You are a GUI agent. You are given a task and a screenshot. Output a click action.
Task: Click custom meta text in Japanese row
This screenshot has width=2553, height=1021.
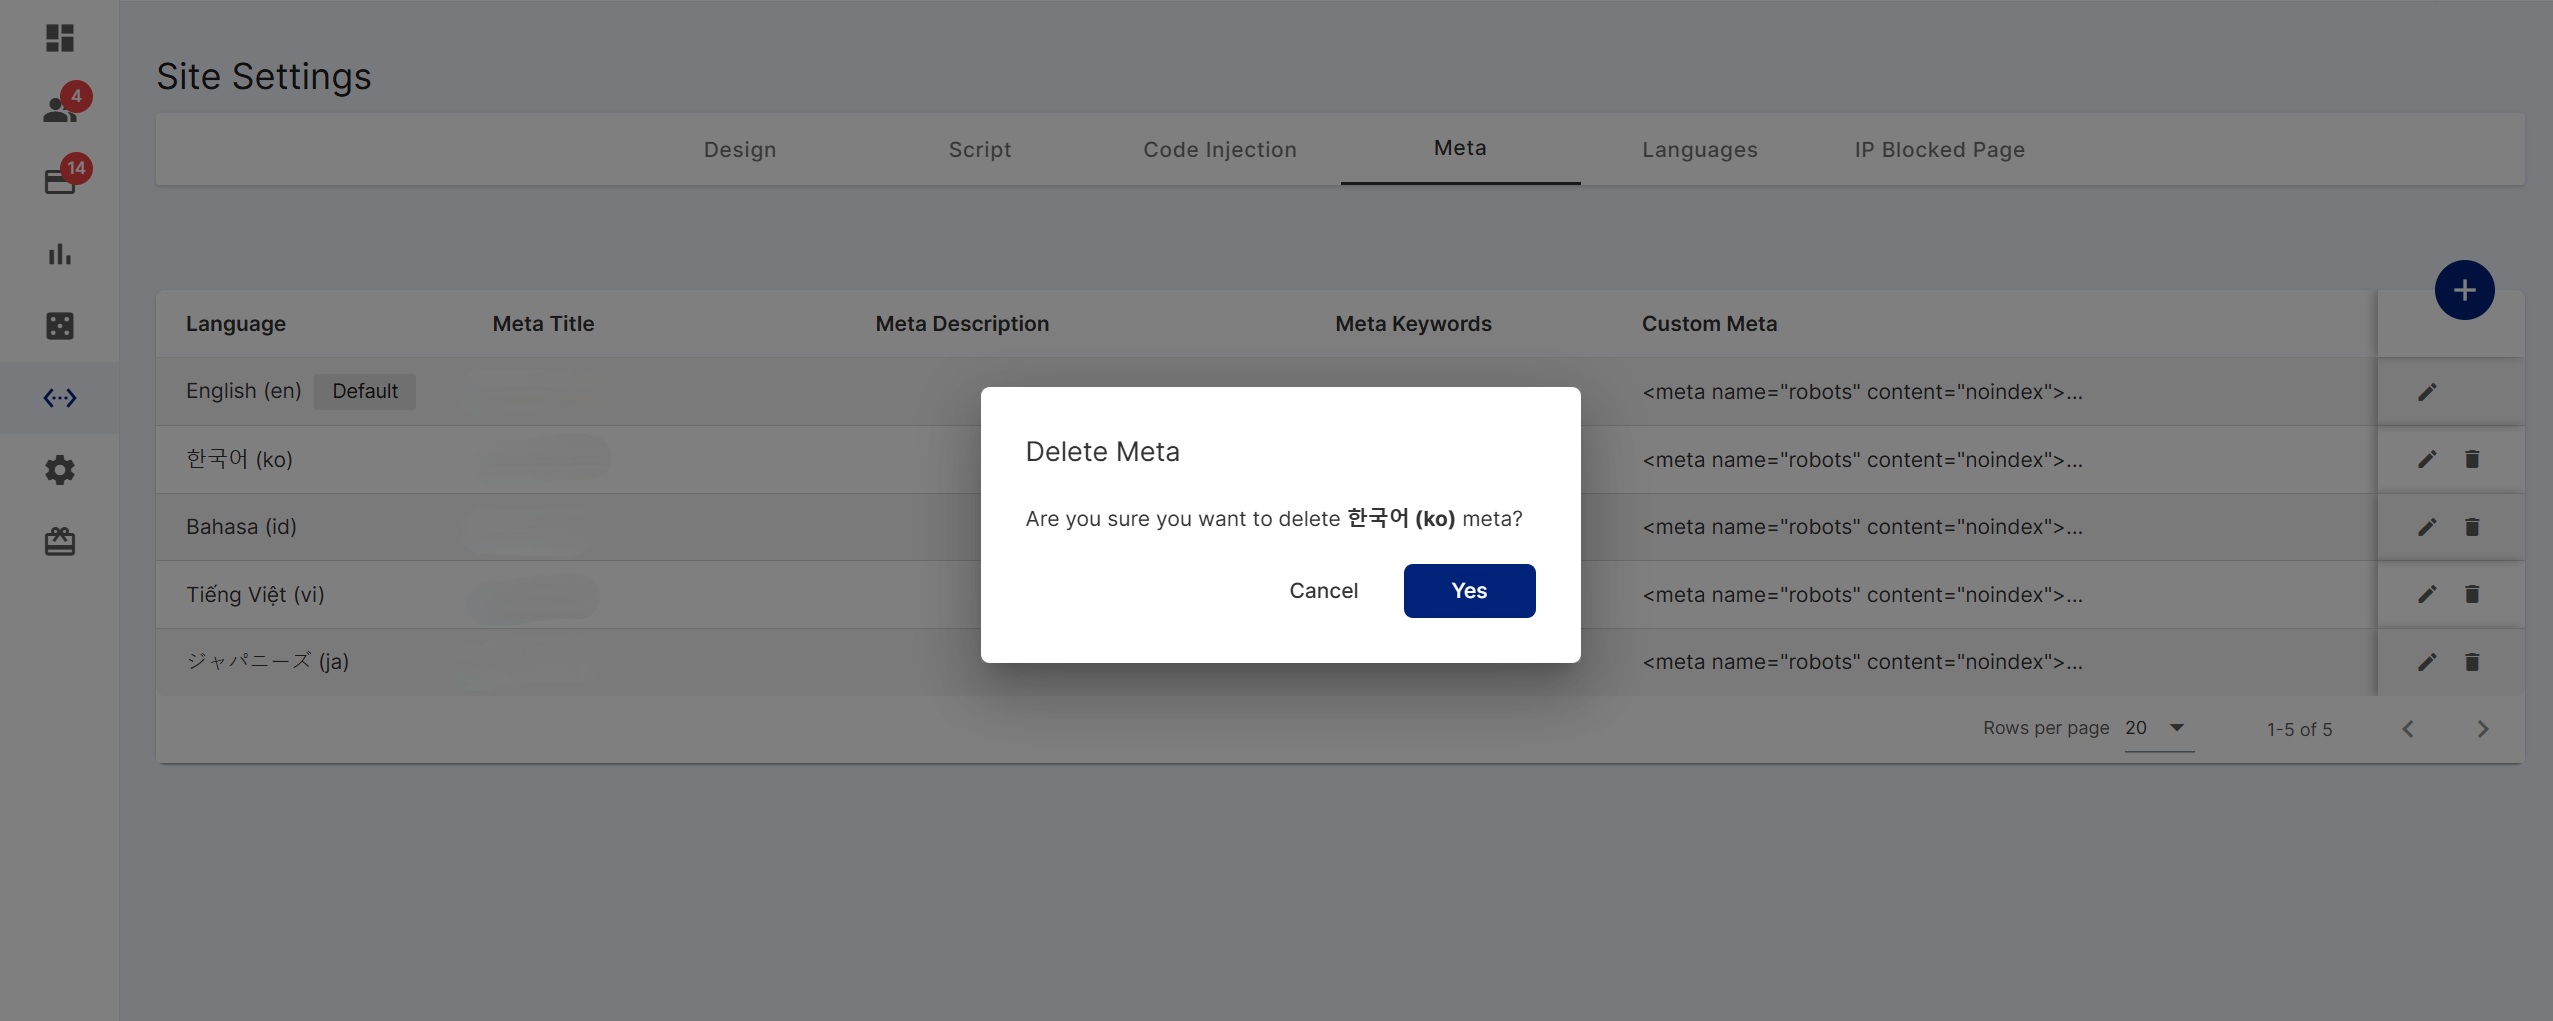click(x=1862, y=662)
